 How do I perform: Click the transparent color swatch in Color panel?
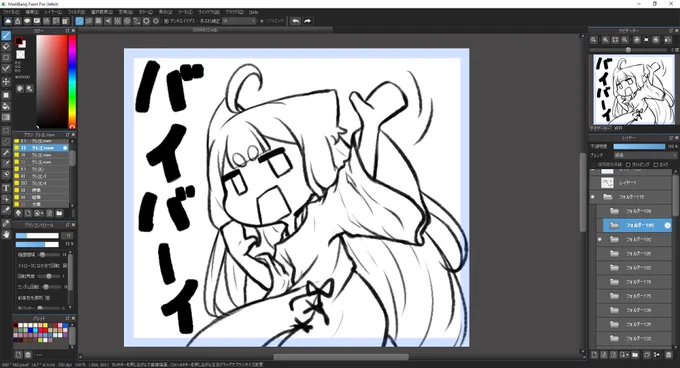click(20, 55)
